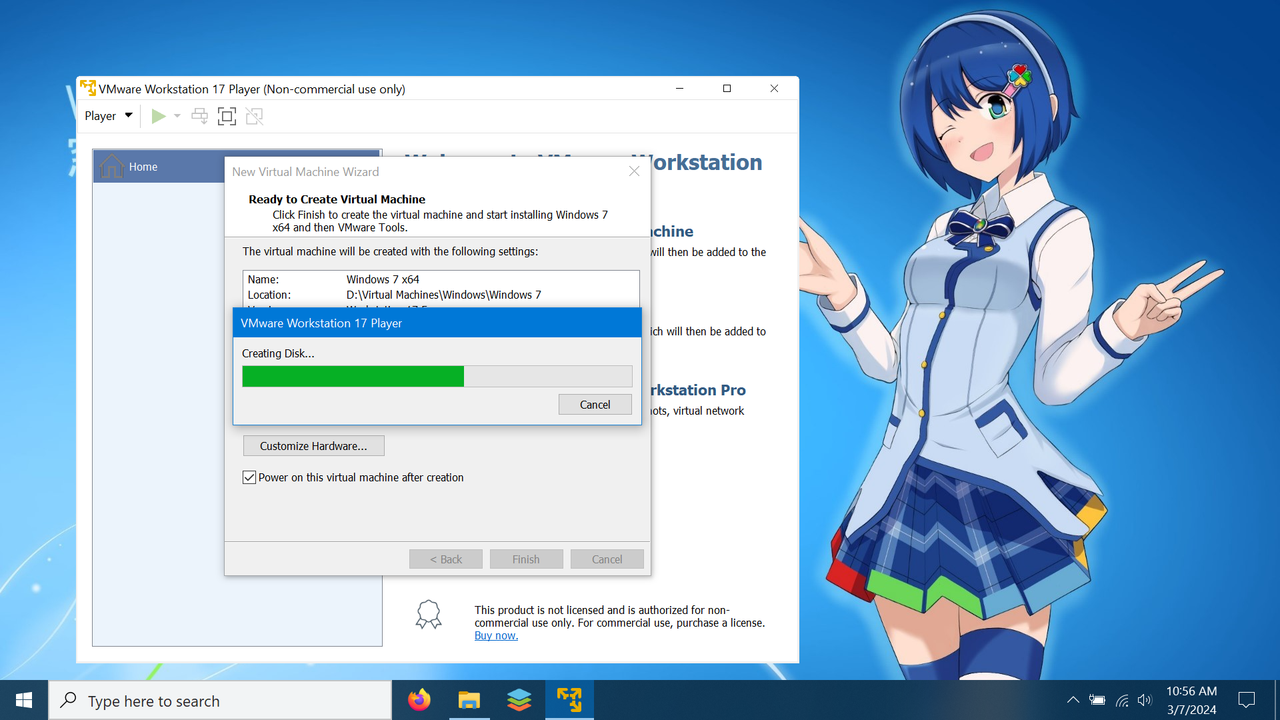
Task: Click the license ribbon badge icon
Action: coord(428,614)
